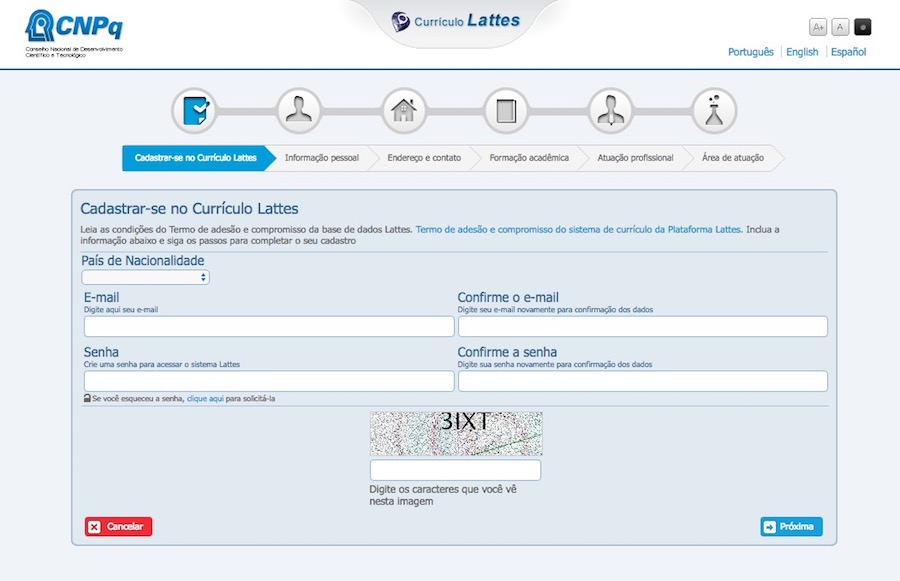Switch language to English

[x=802, y=52]
